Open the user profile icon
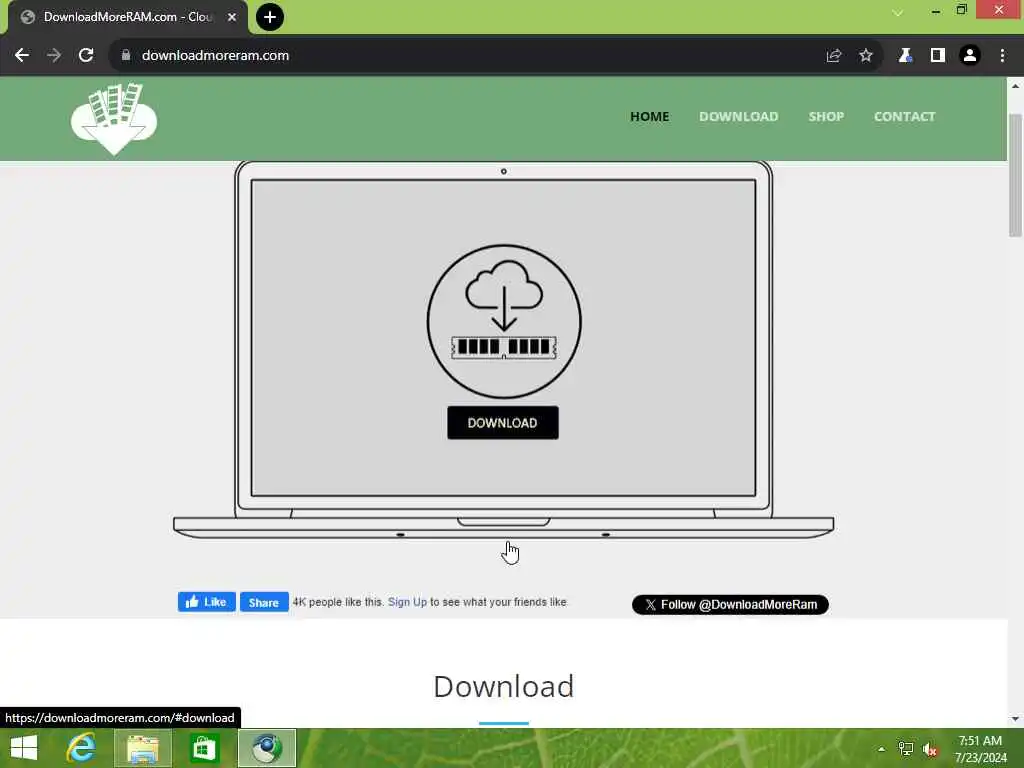1024x768 pixels. 970,56
